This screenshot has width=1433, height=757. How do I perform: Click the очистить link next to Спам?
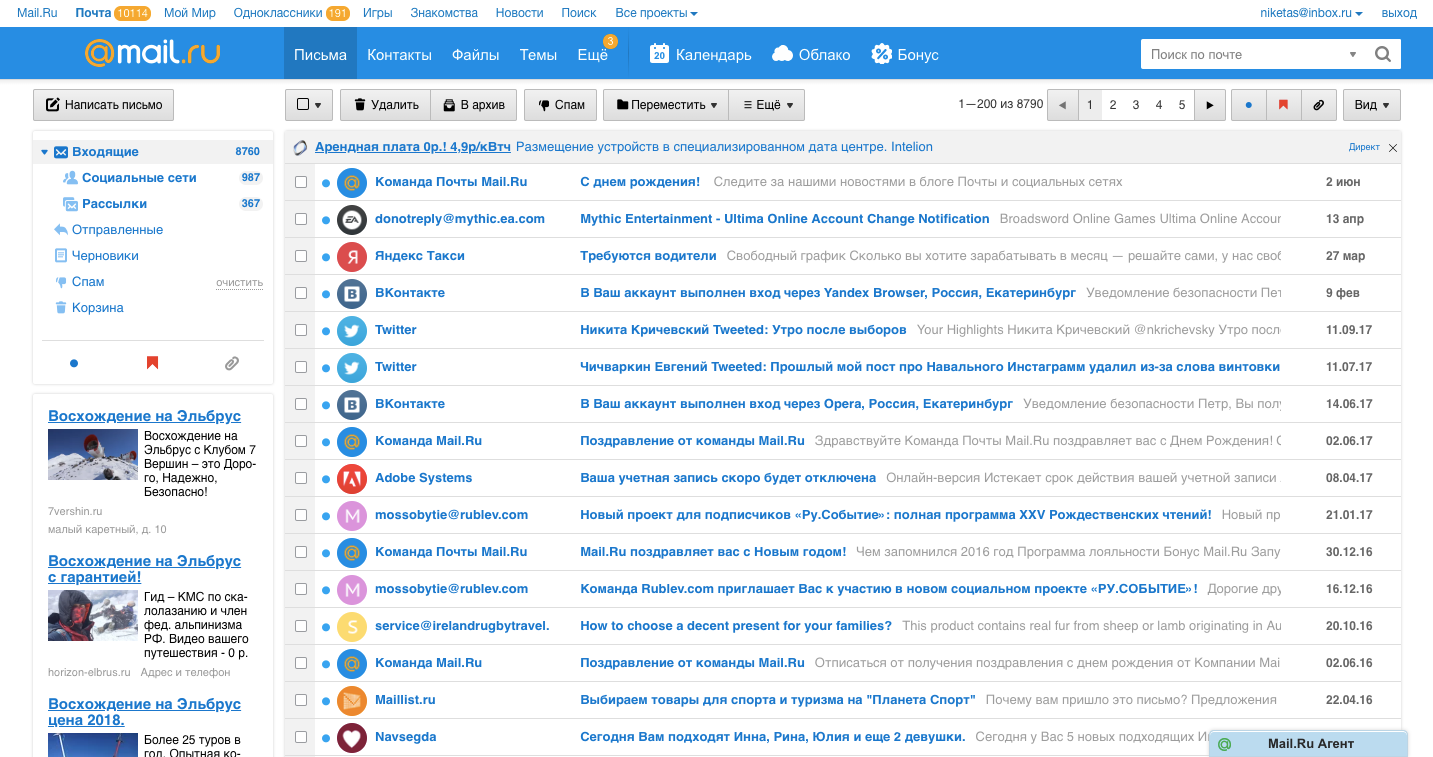point(239,283)
